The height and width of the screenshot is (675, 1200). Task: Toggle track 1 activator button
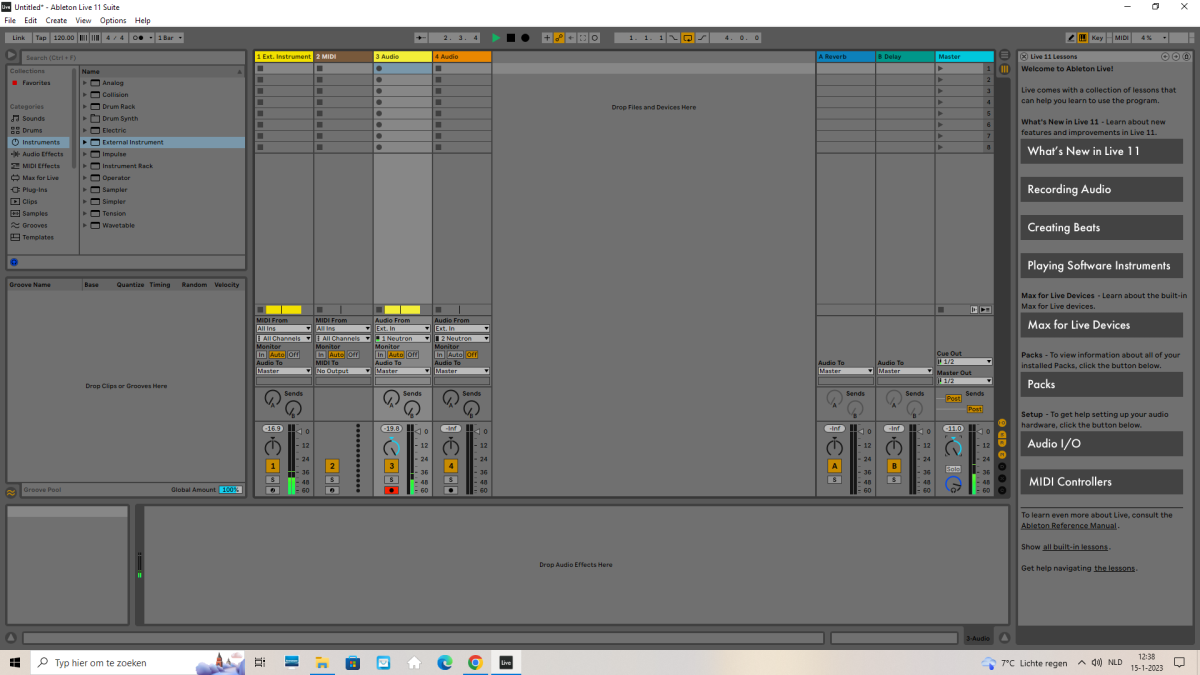[x=273, y=466]
